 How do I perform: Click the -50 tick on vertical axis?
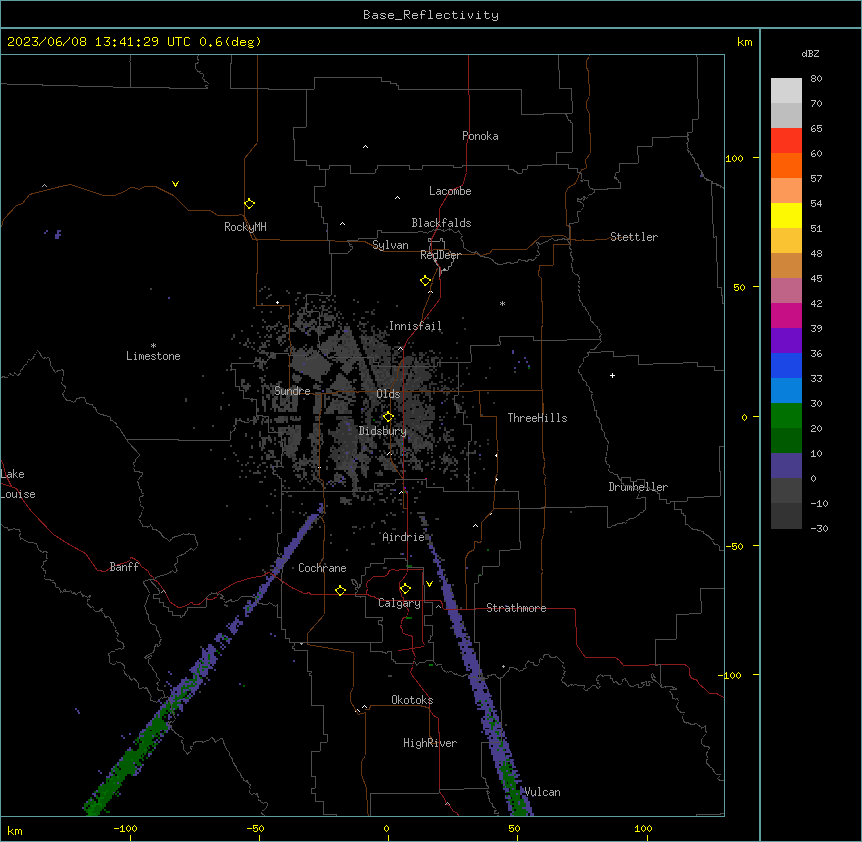[734, 546]
